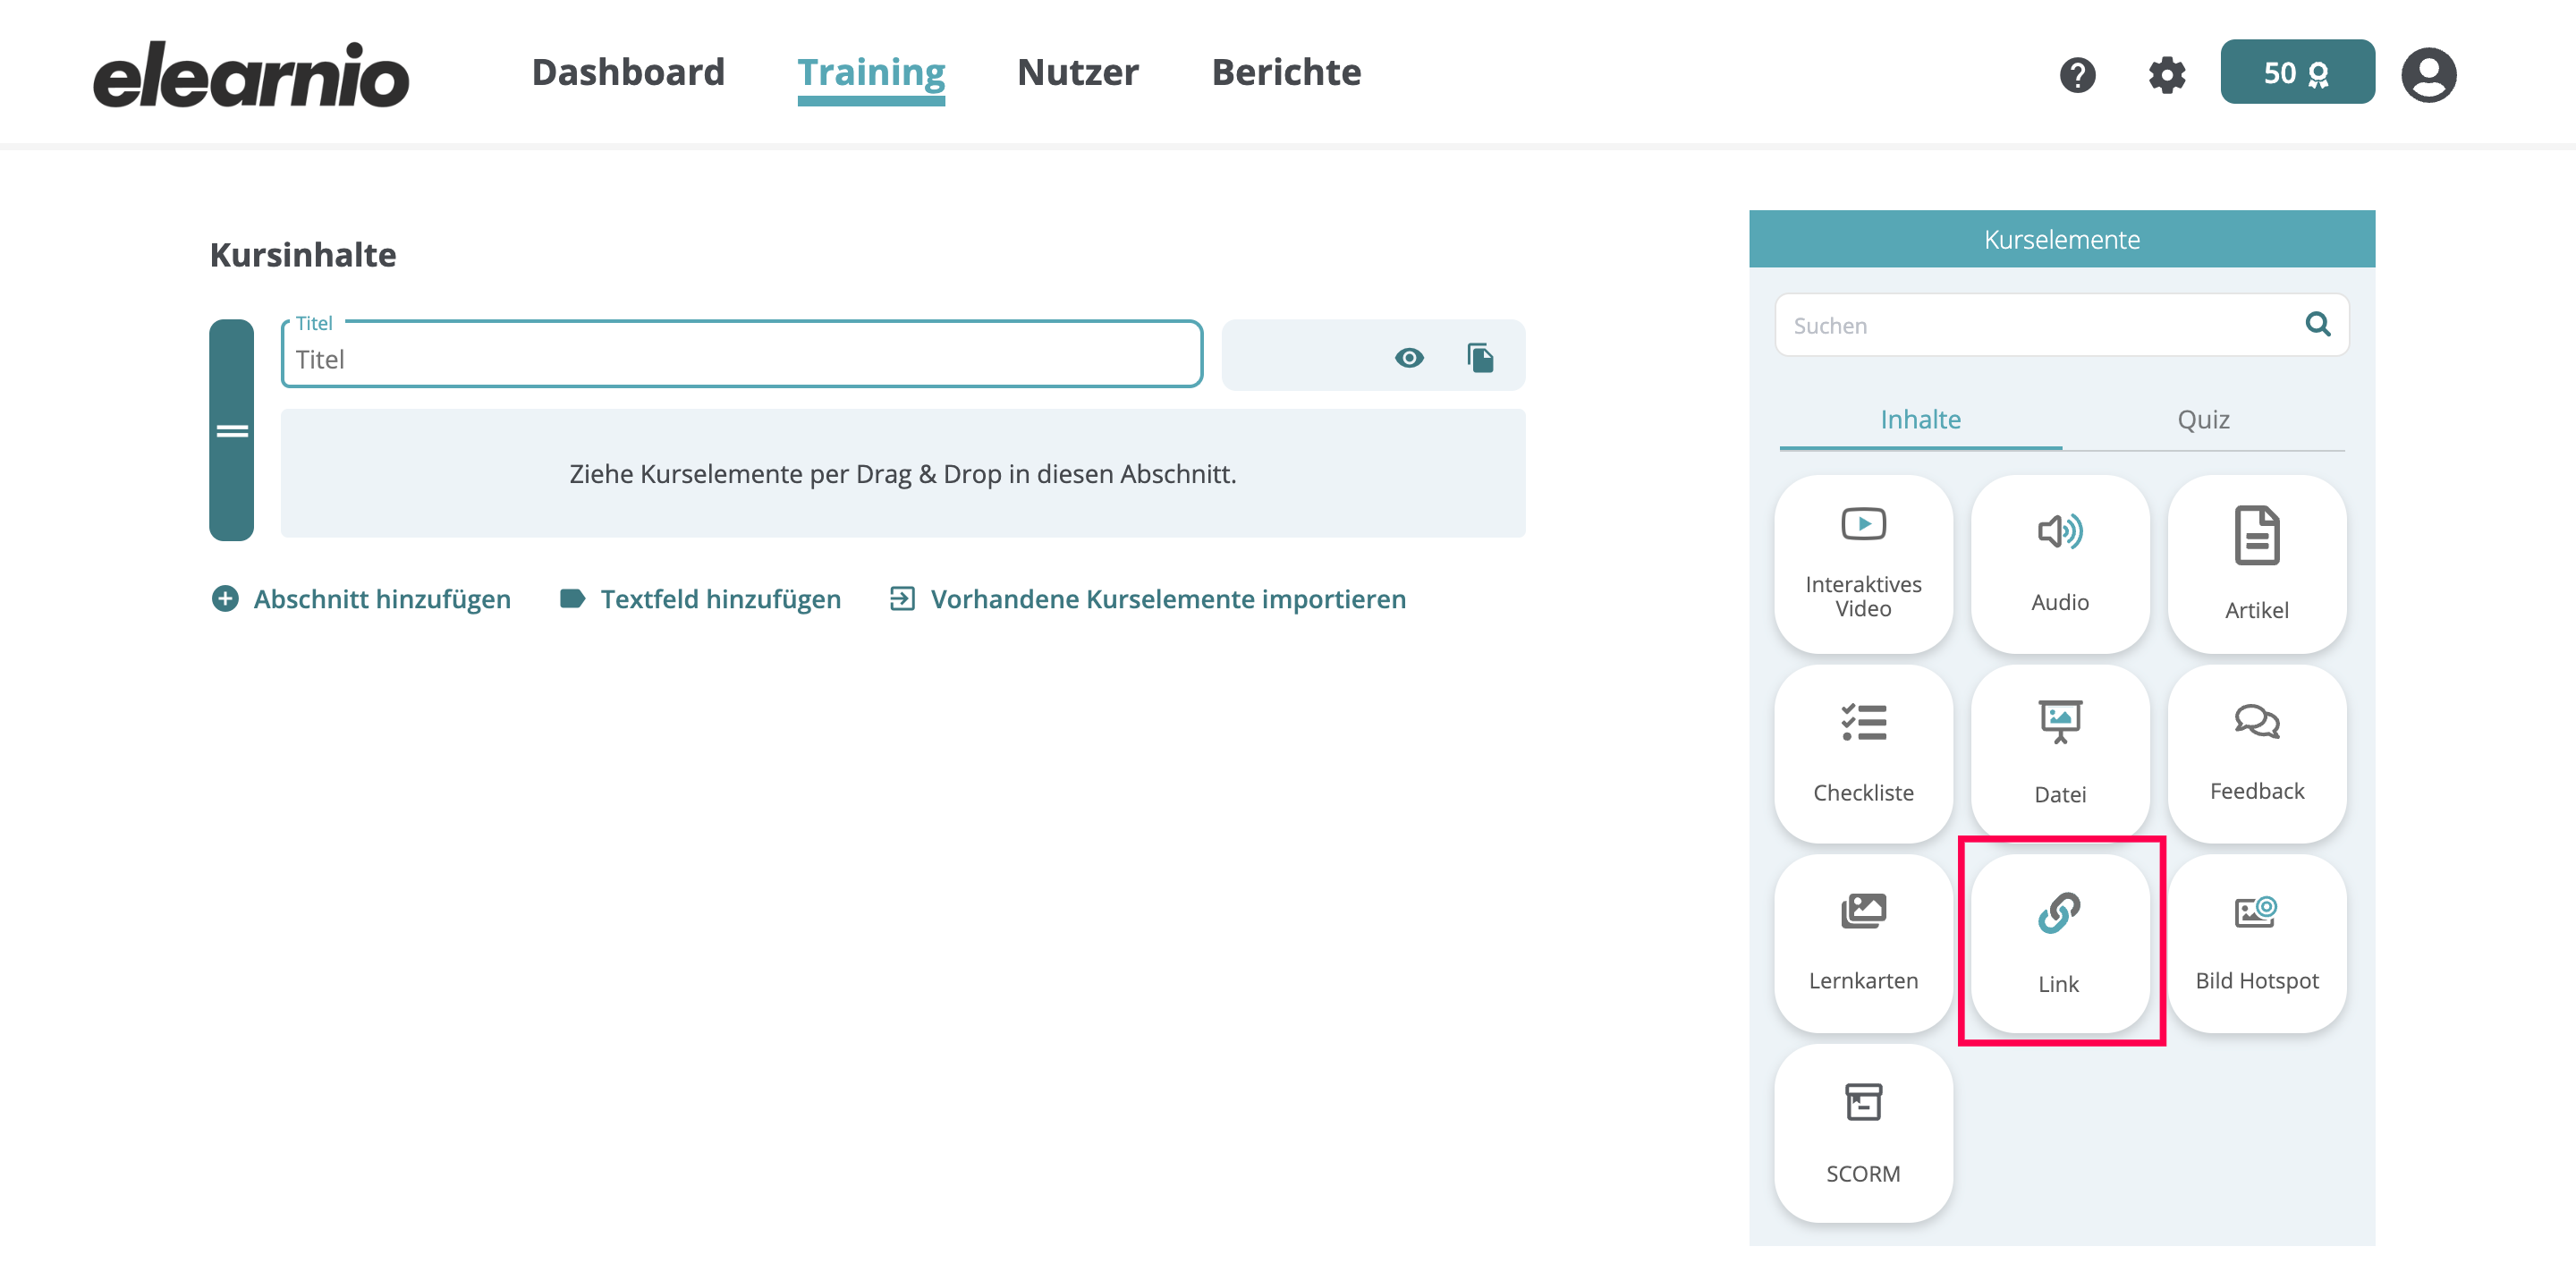This screenshot has height=1272, width=2576.
Task: Click the elearnio logo
Action: (251, 74)
